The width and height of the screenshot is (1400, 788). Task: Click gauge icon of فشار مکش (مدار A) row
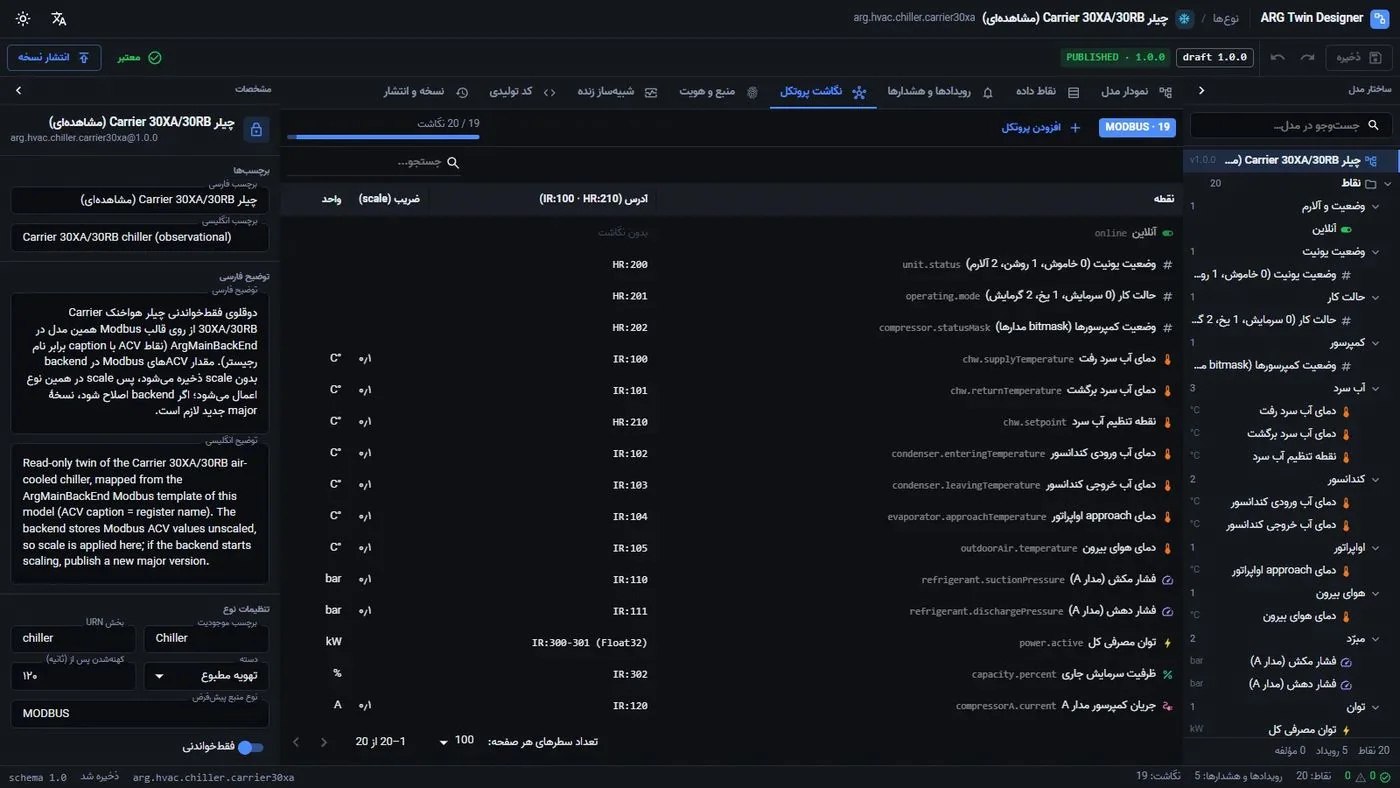click(1167, 580)
